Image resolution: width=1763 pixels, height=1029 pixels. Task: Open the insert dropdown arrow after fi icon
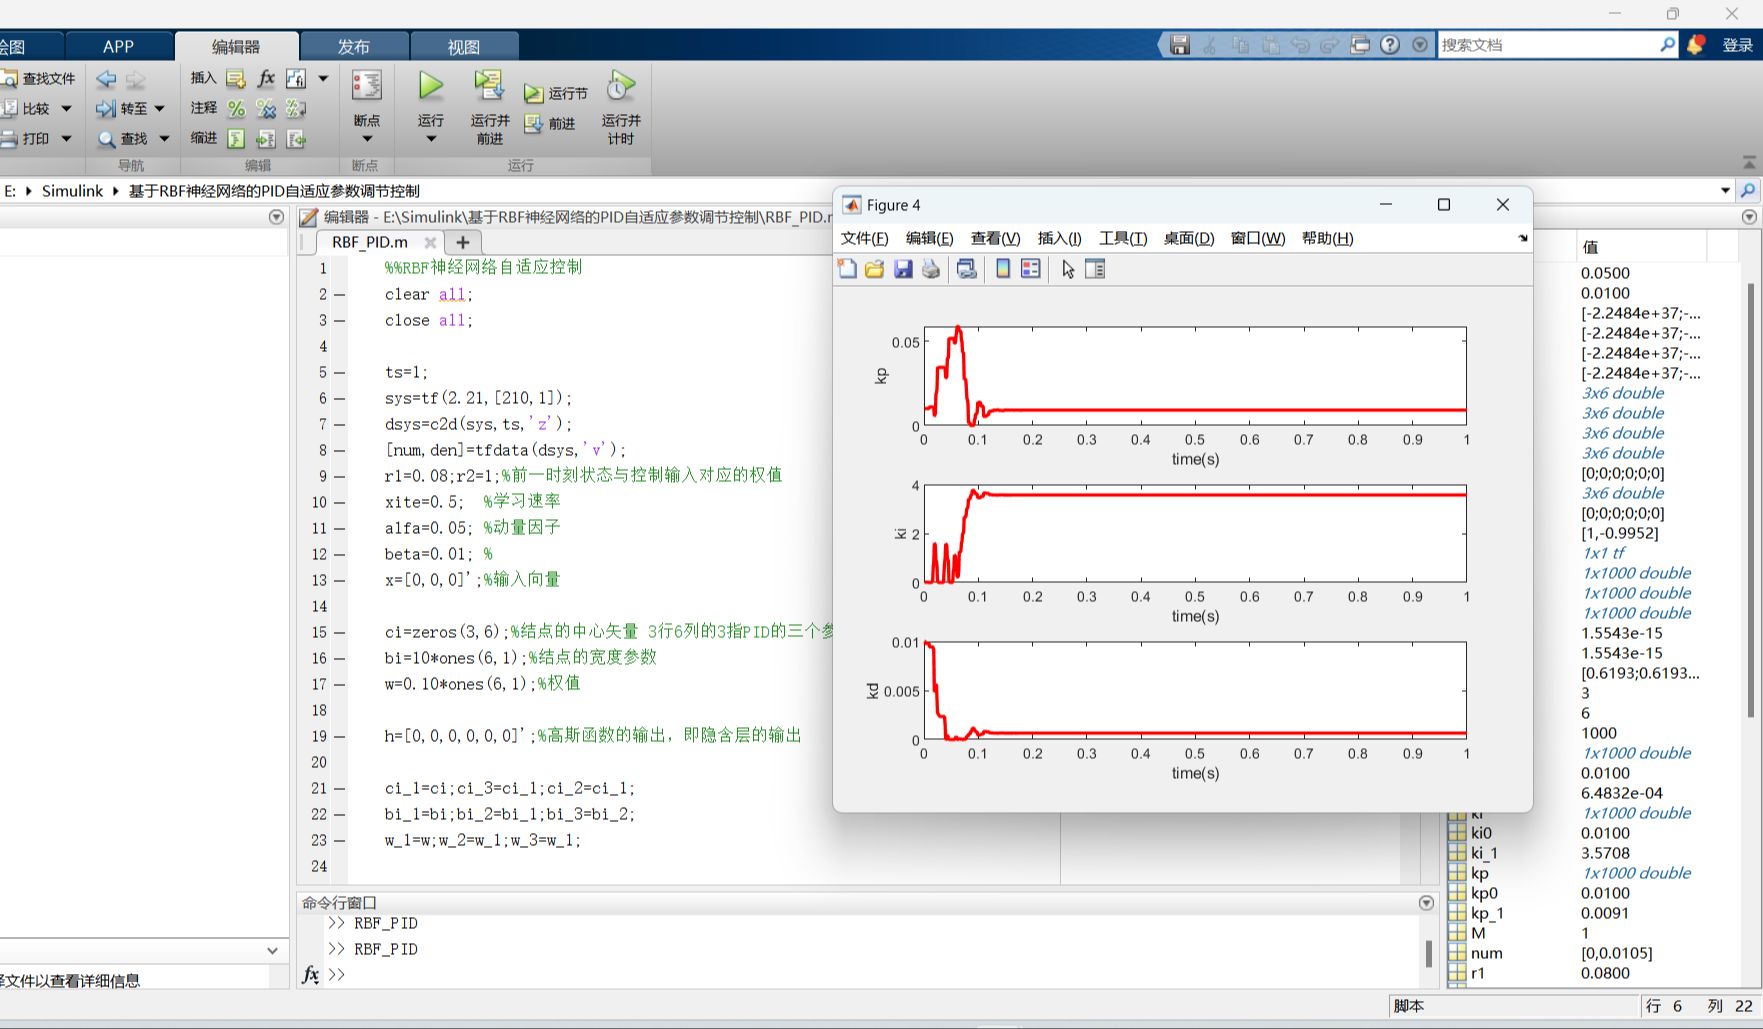pos(323,78)
